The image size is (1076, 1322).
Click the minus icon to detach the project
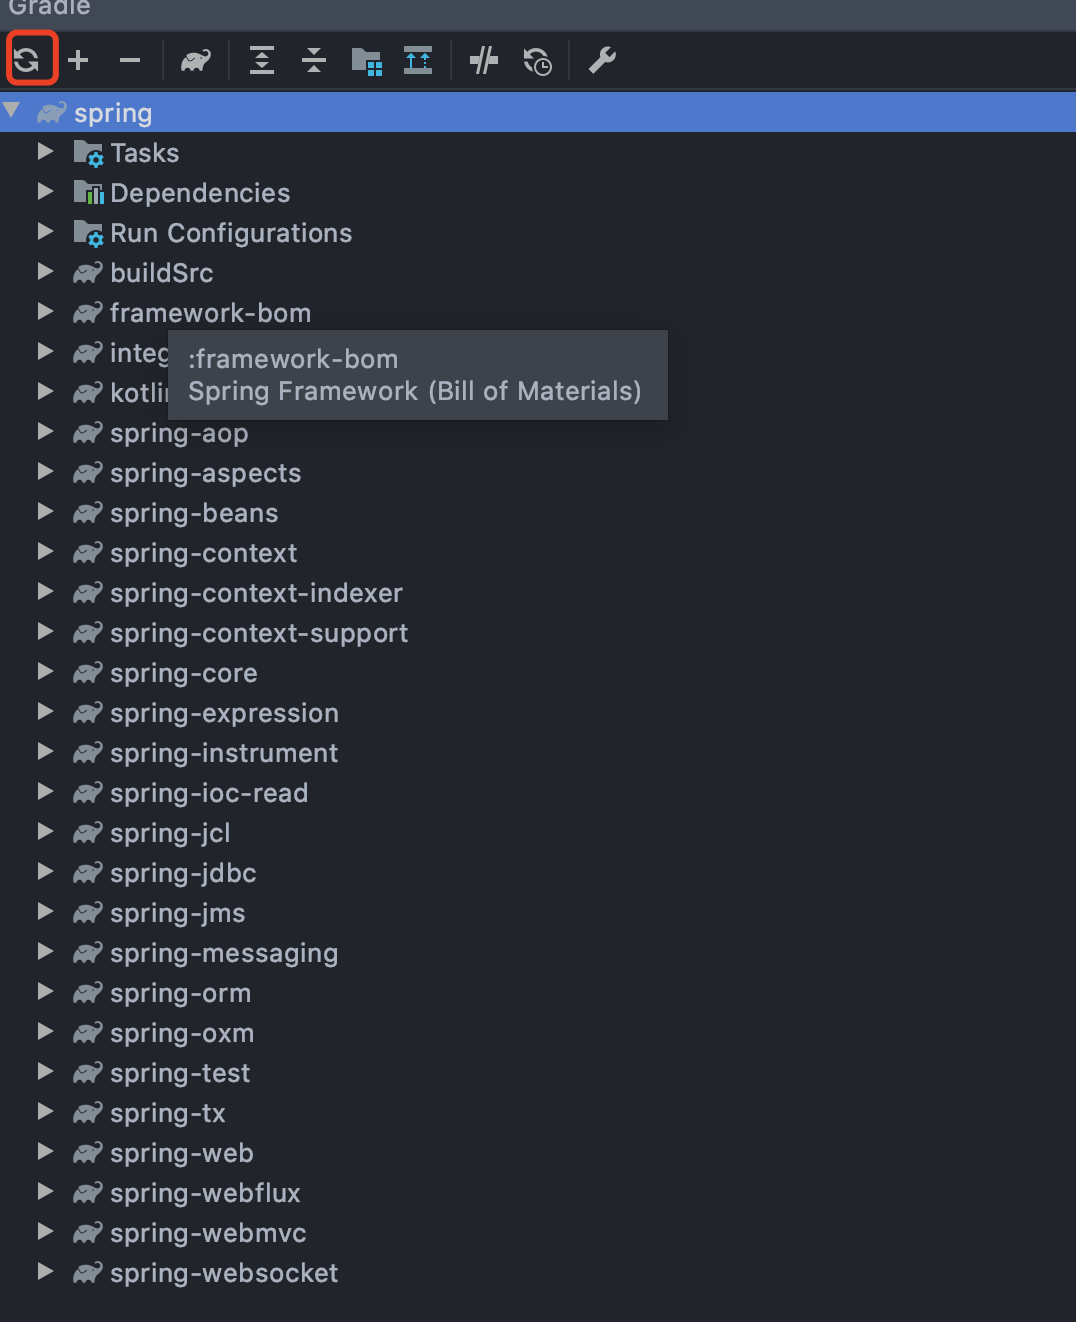130,61
